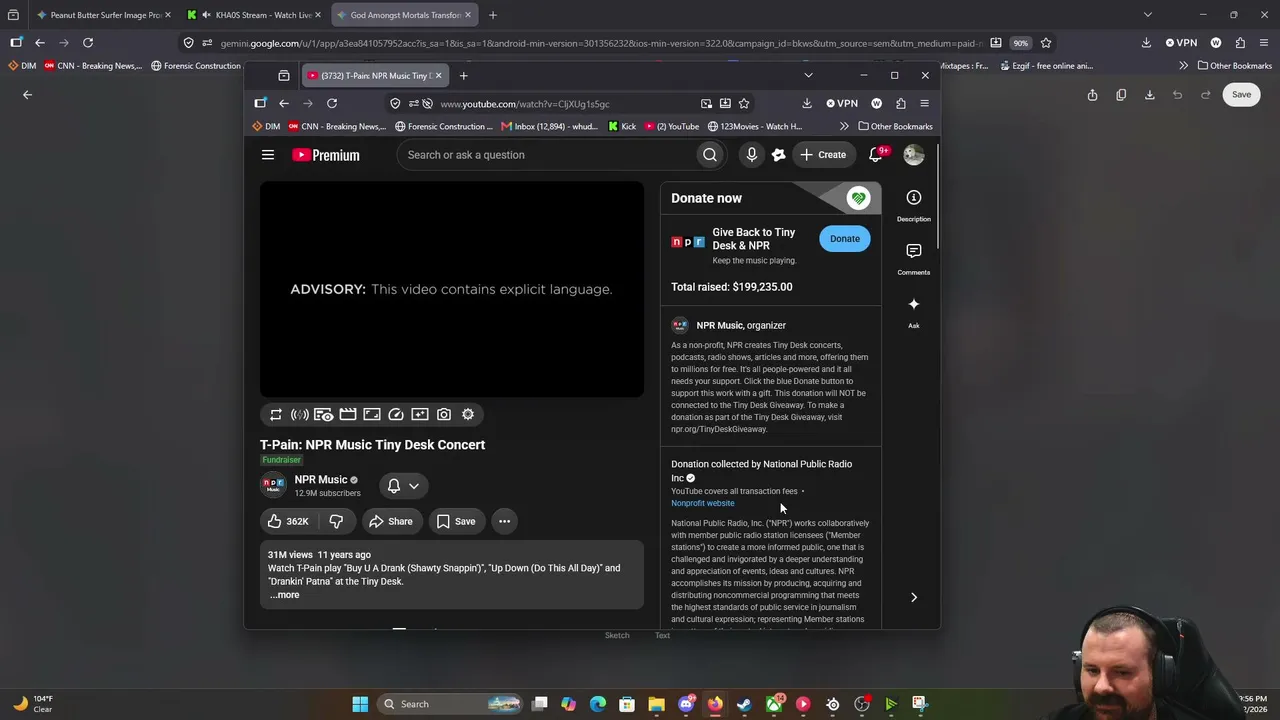Open more actions three-dot menu
The height and width of the screenshot is (720, 1280).
[505, 521]
